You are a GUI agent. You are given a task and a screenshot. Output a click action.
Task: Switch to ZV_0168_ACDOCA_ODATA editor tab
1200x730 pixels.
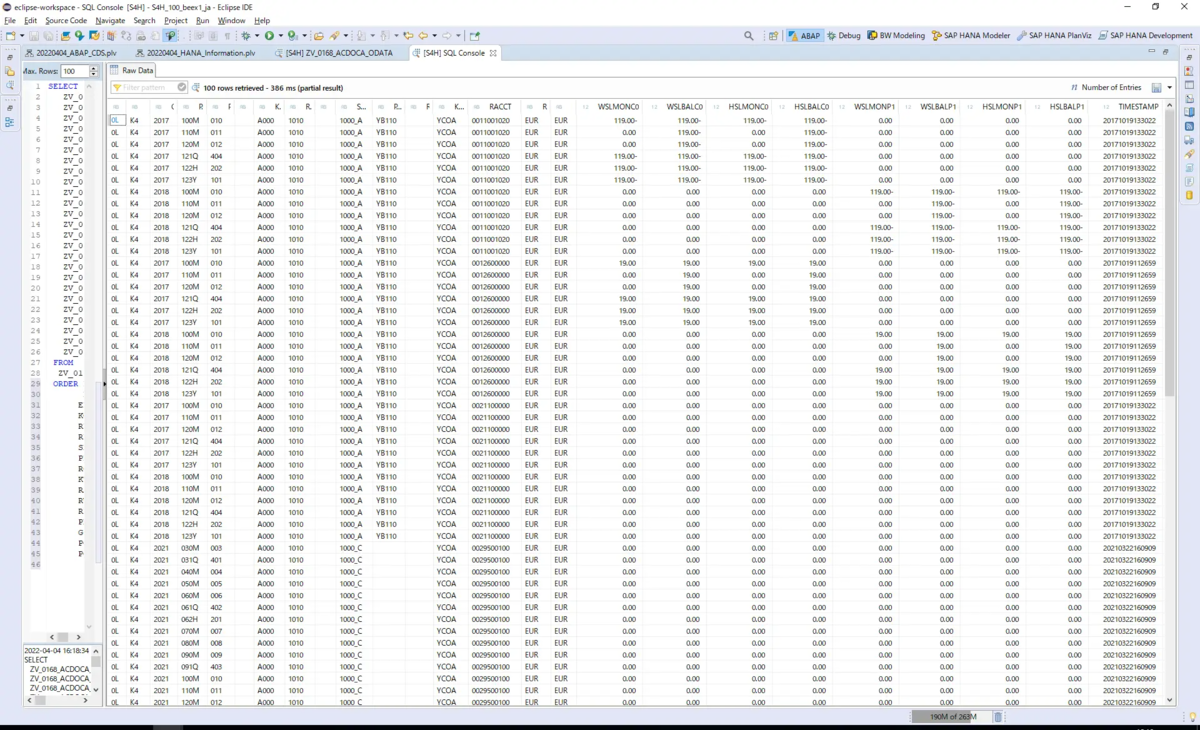(338, 53)
